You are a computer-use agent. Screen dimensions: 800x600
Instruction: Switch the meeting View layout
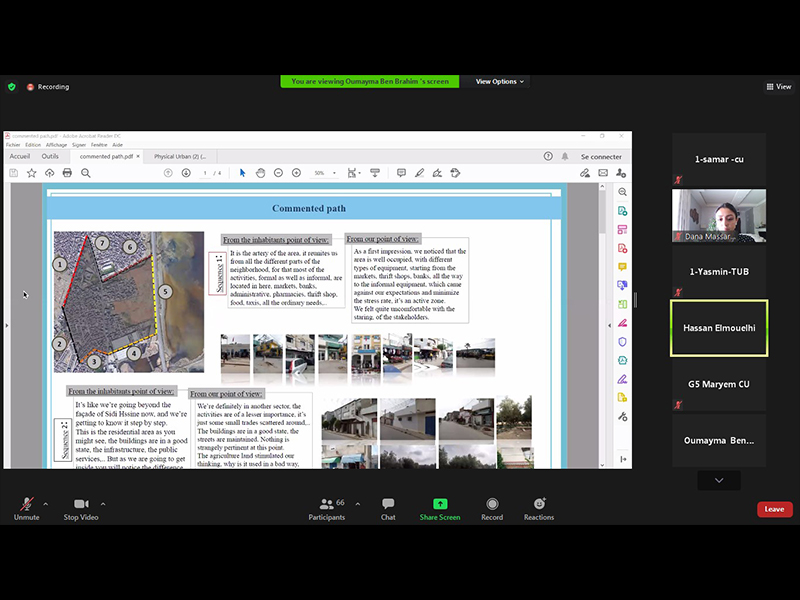coord(778,87)
